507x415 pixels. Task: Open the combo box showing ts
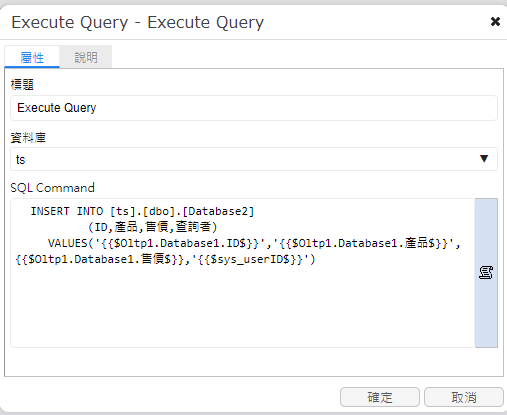coord(254,159)
